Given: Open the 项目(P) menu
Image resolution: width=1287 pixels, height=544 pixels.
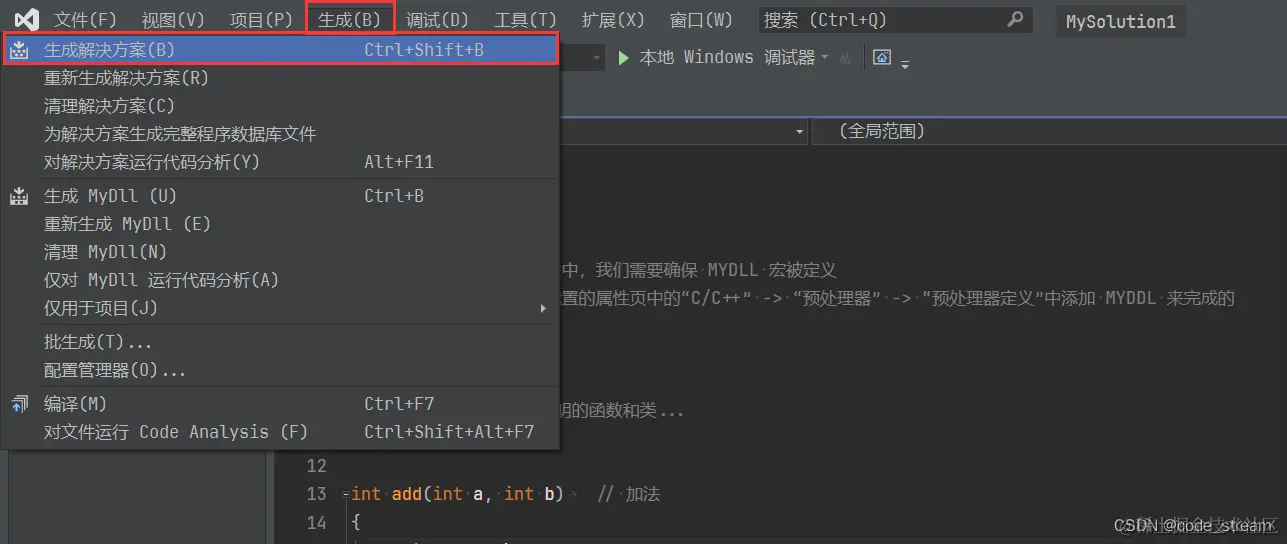Looking at the screenshot, I should point(261,20).
